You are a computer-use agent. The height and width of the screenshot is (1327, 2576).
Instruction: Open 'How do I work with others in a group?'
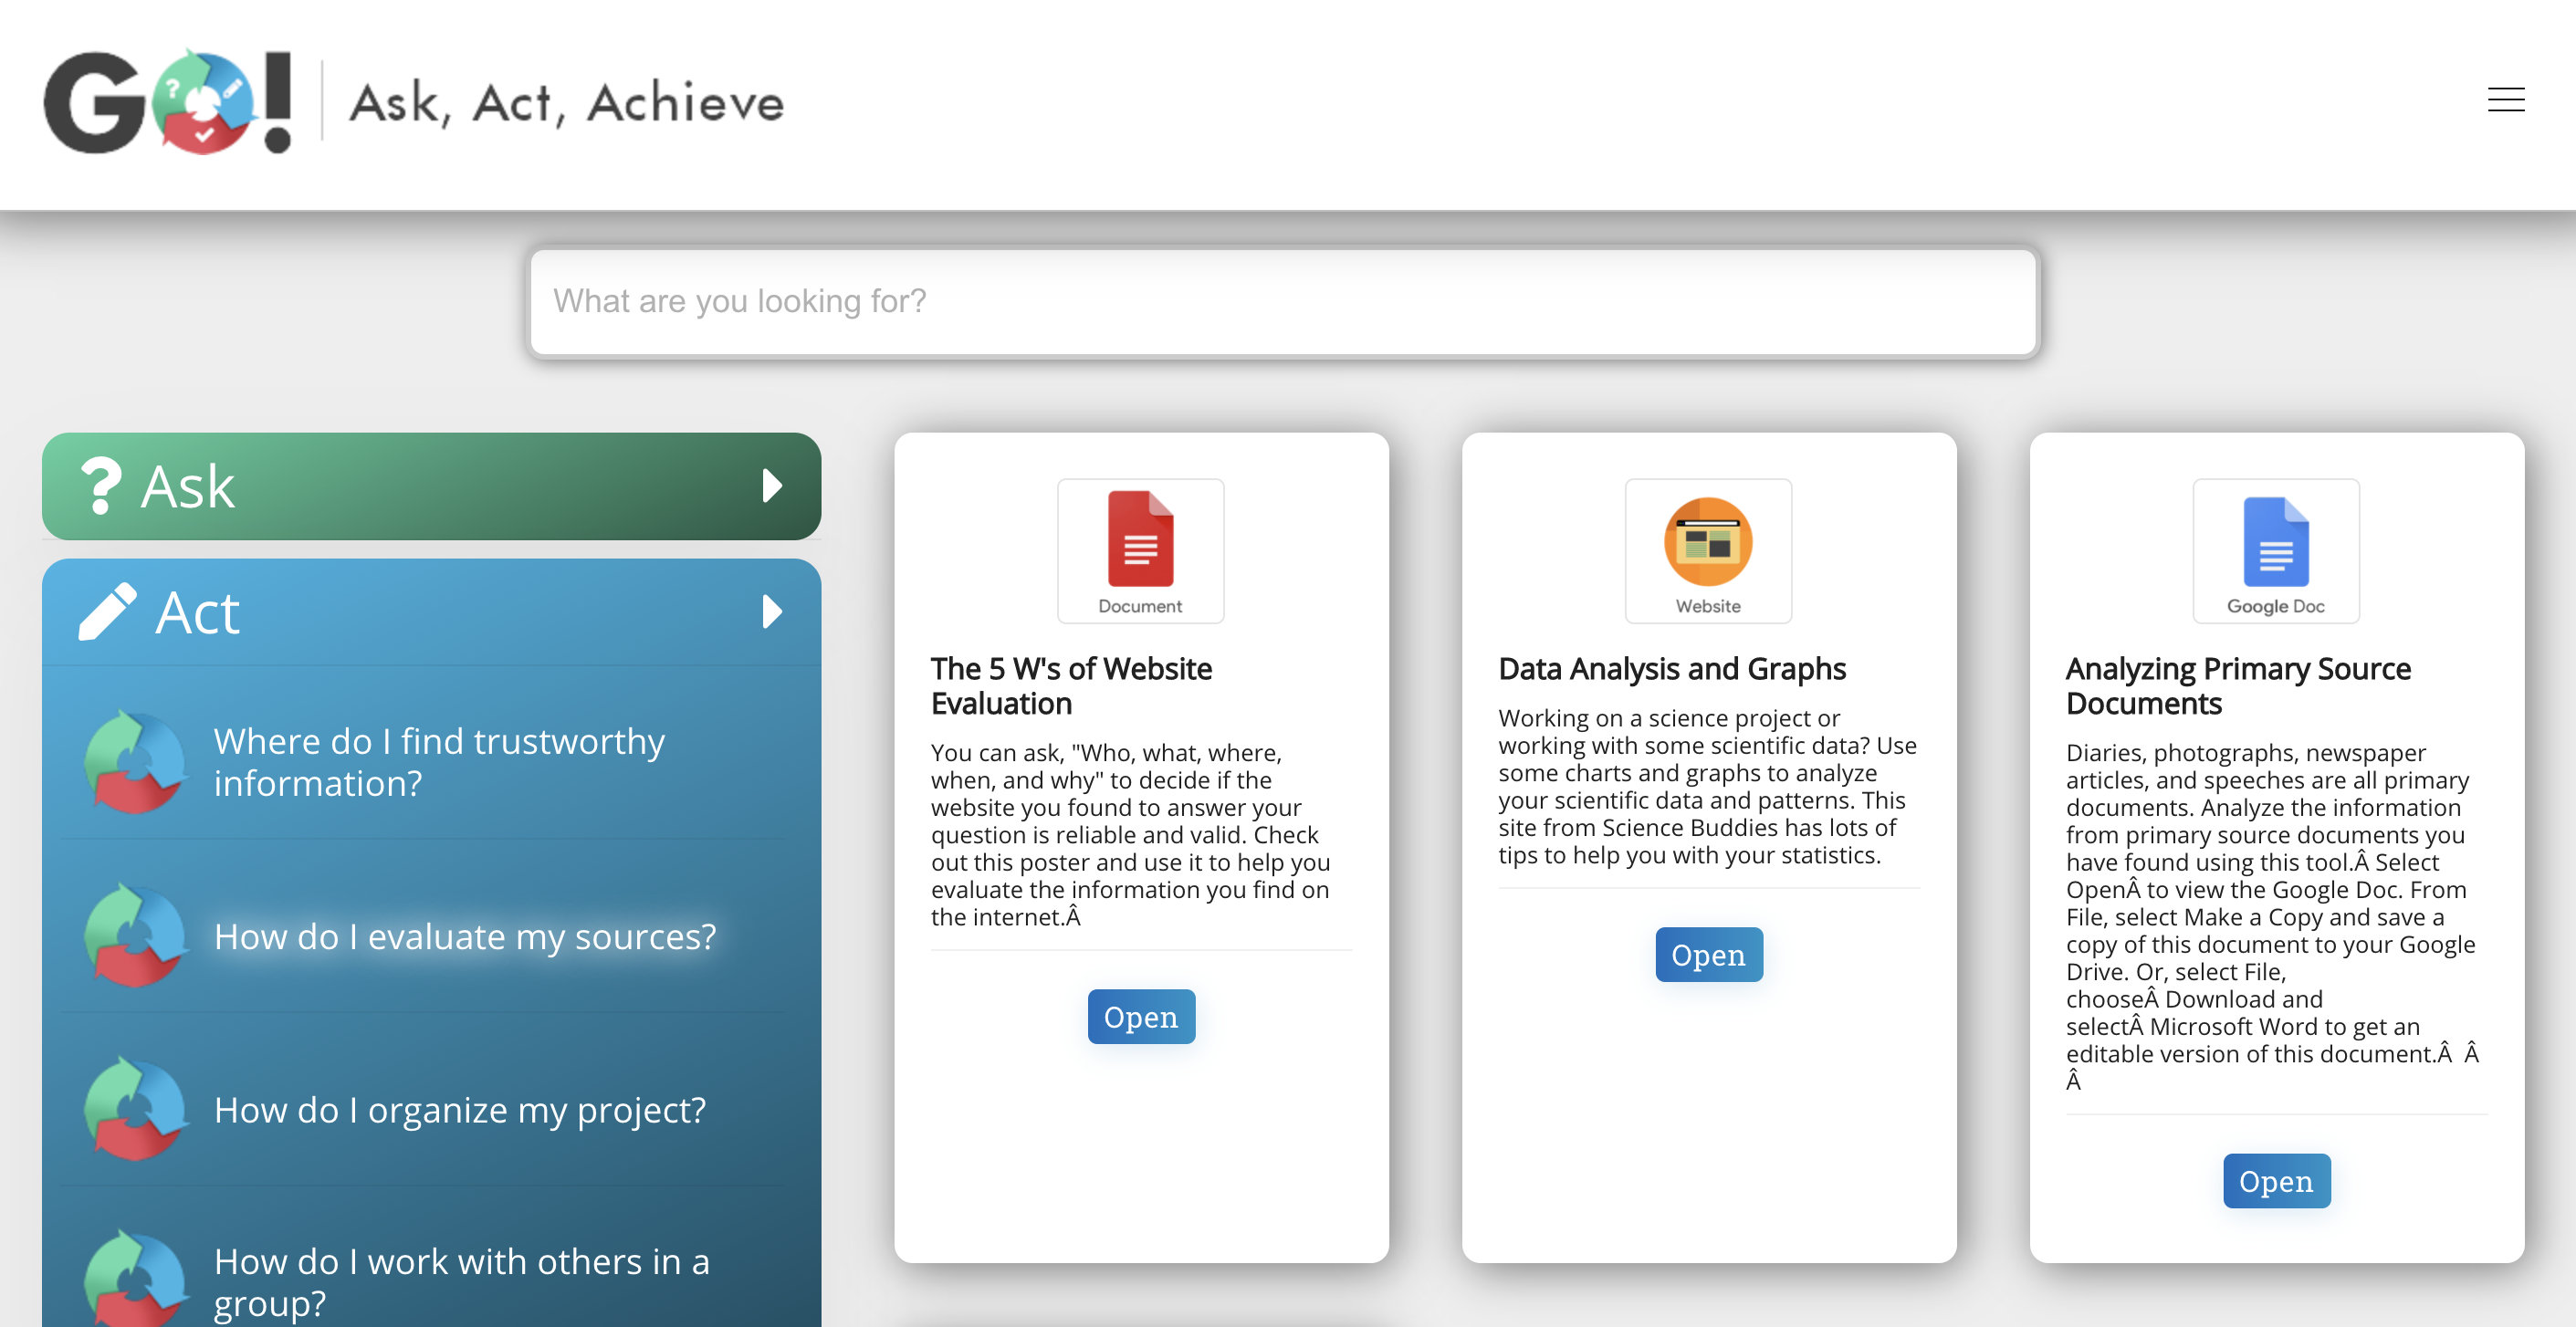pos(462,1282)
